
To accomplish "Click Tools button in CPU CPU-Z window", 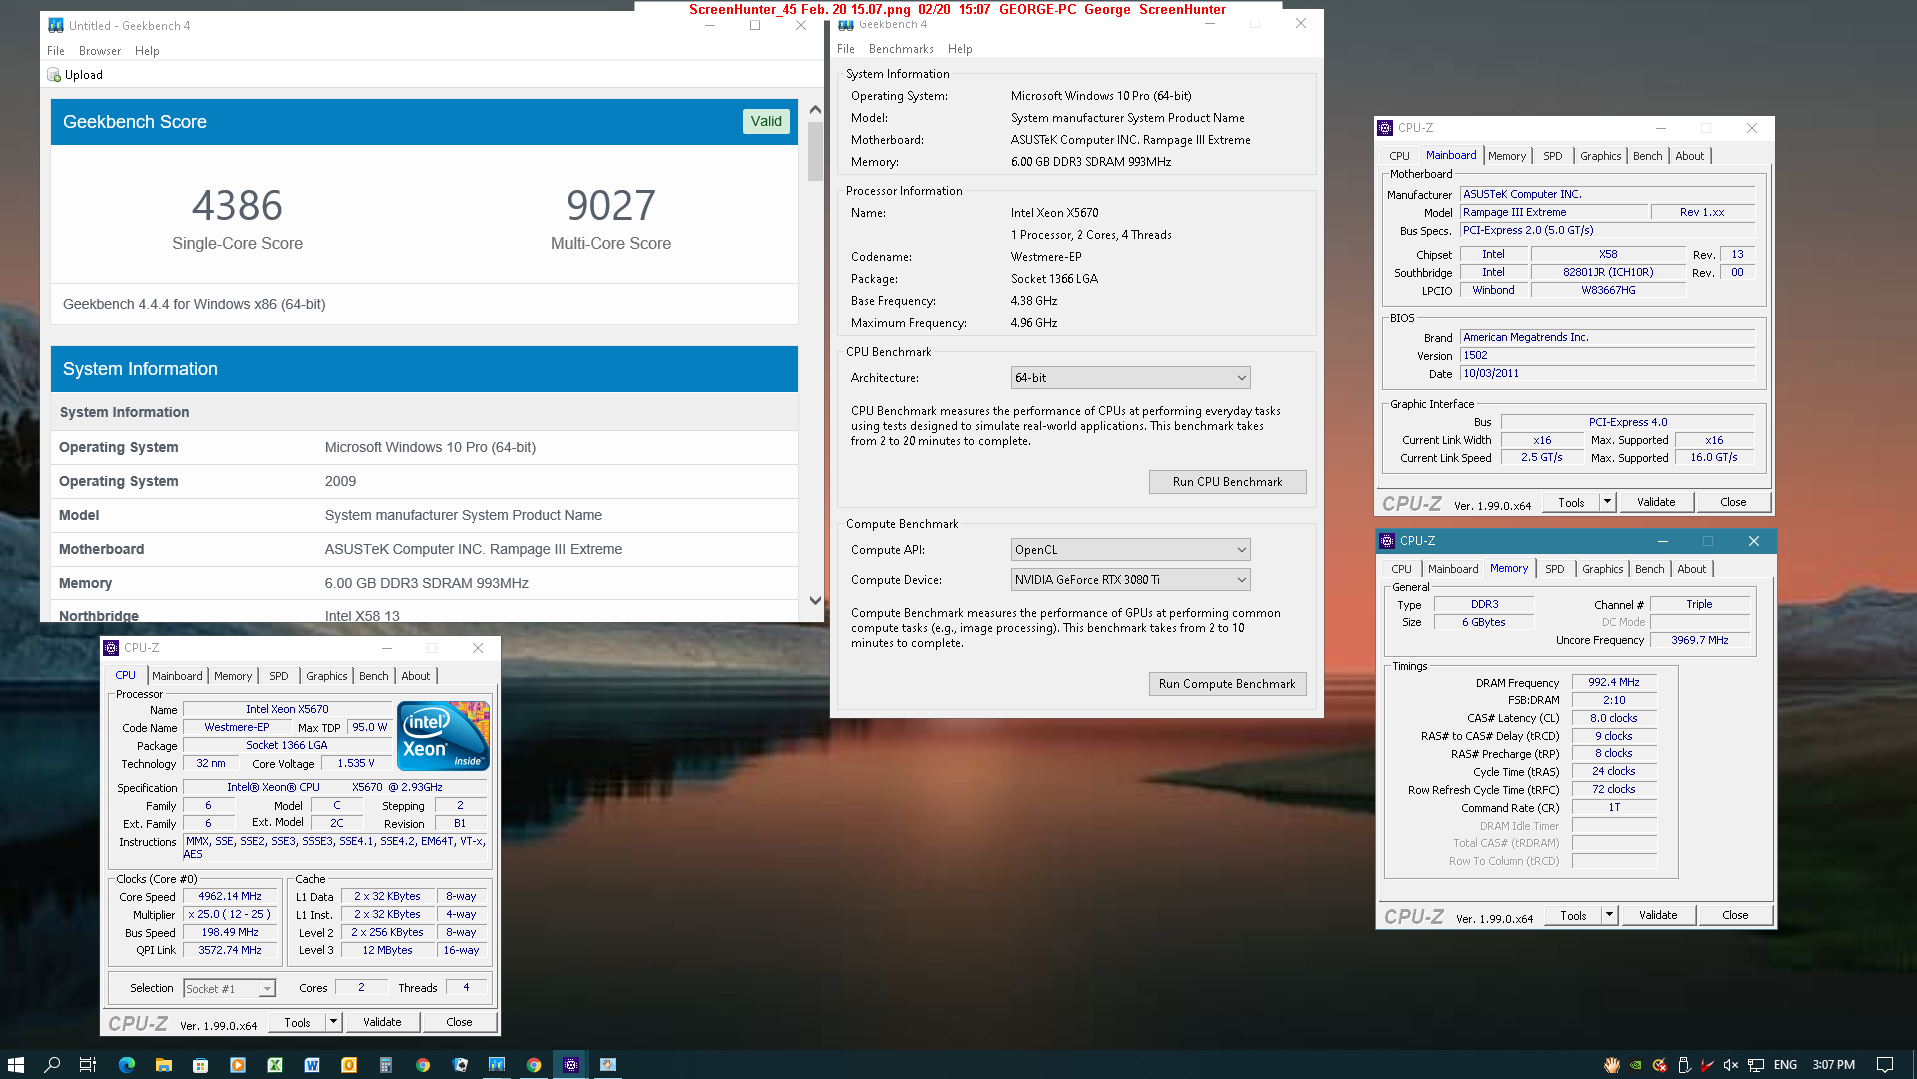I will pos(297,1022).
